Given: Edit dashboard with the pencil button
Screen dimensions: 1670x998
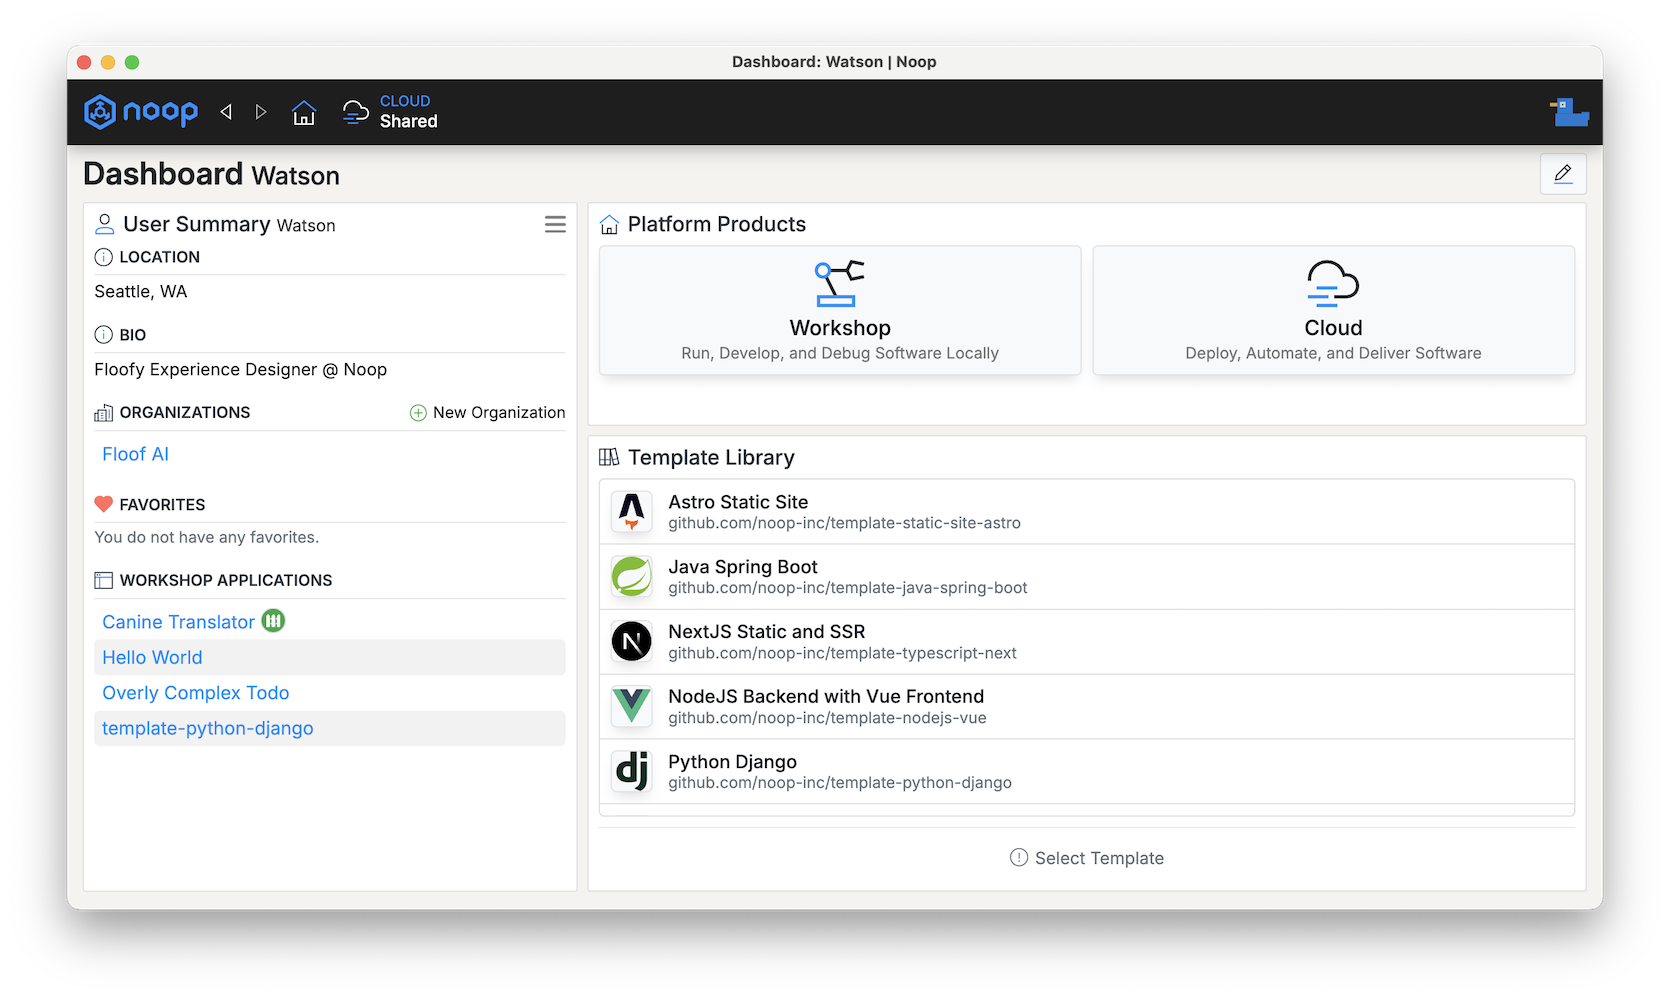Looking at the screenshot, I should [1563, 174].
